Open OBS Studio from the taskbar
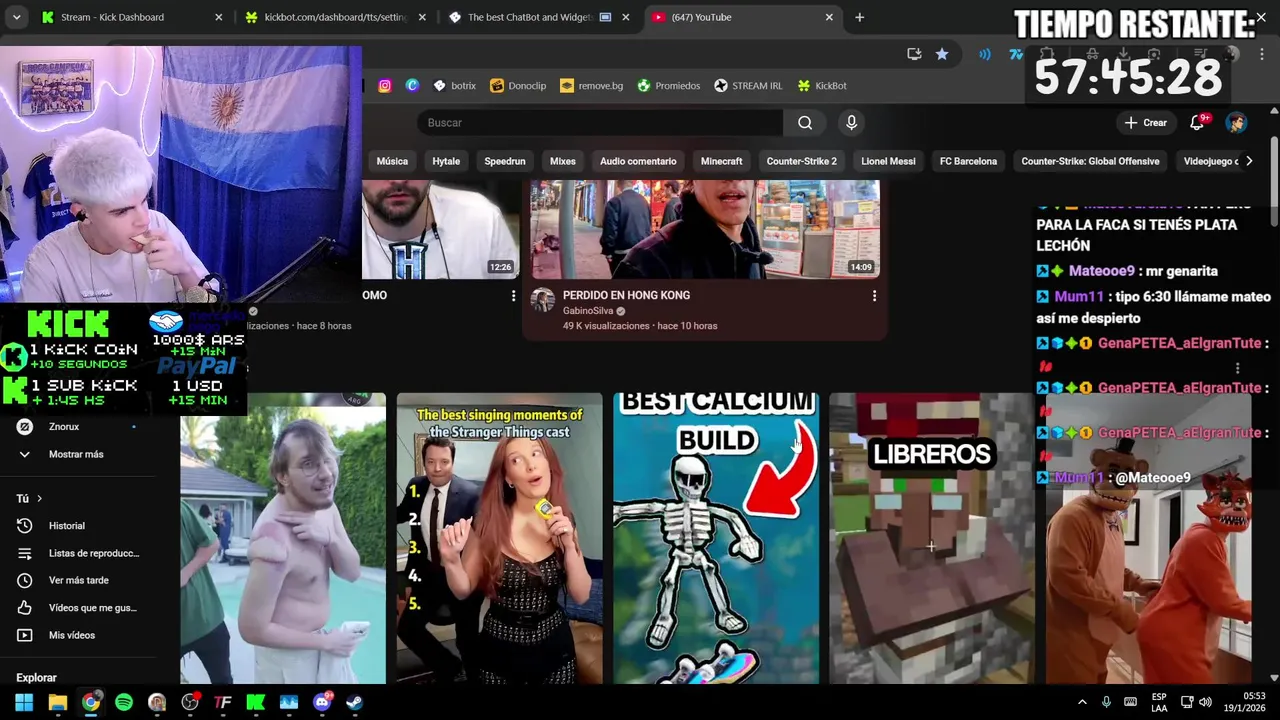 [190, 702]
